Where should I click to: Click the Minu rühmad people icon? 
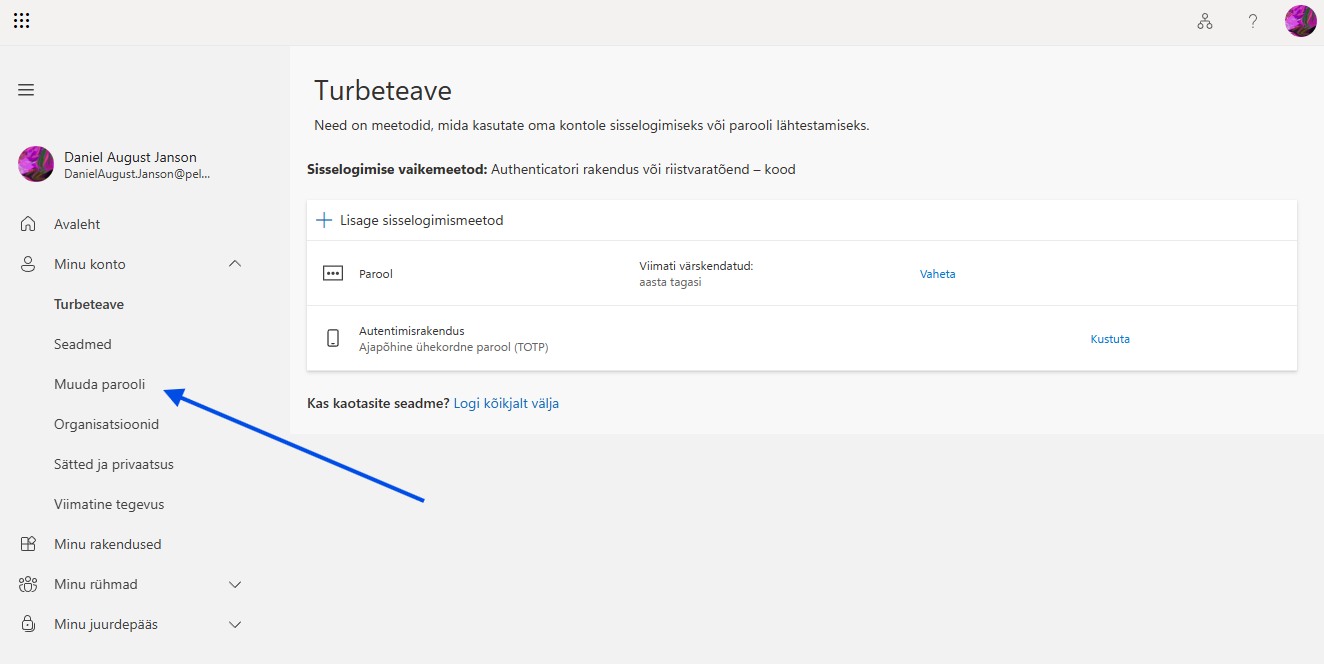(28, 584)
